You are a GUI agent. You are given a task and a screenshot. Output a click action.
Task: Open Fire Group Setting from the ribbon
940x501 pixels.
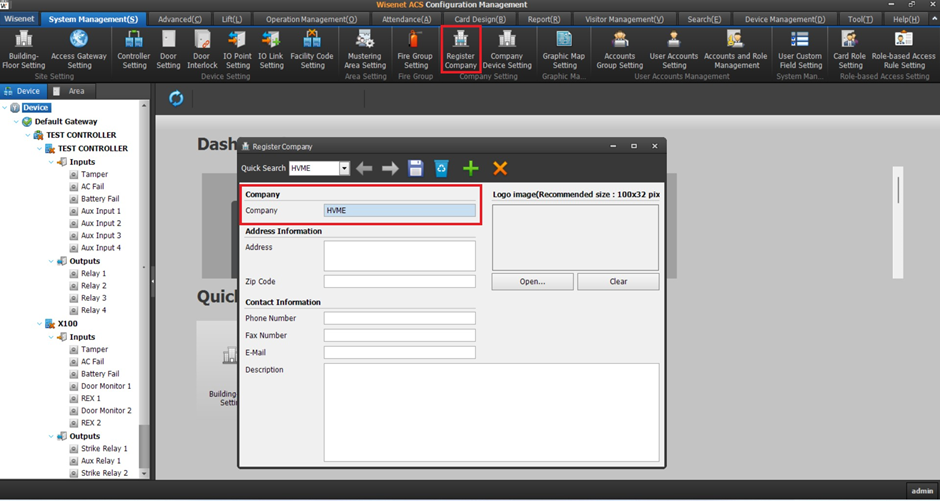pos(415,51)
